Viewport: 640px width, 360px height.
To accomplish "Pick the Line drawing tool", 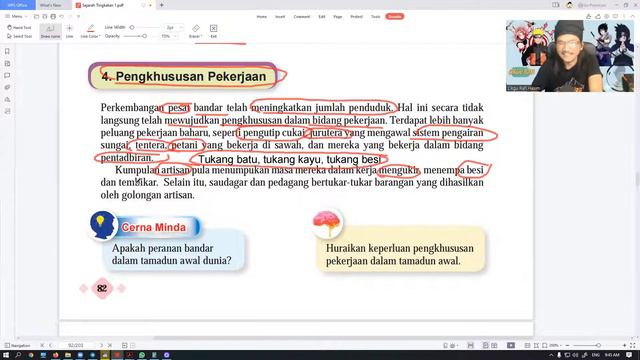I will coord(69,31).
